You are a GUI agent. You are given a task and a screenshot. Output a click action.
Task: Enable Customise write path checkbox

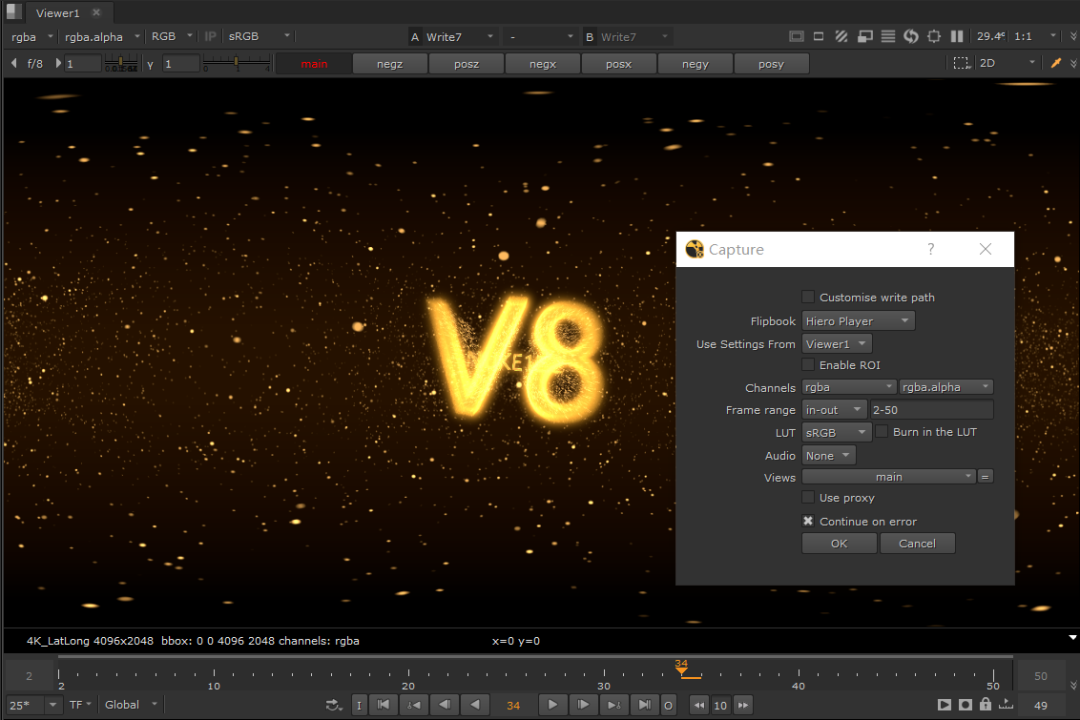coord(808,297)
